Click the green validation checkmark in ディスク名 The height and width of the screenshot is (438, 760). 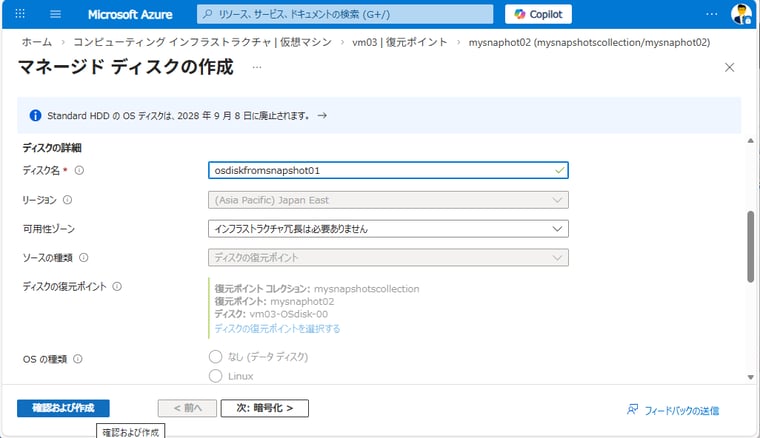tap(559, 170)
